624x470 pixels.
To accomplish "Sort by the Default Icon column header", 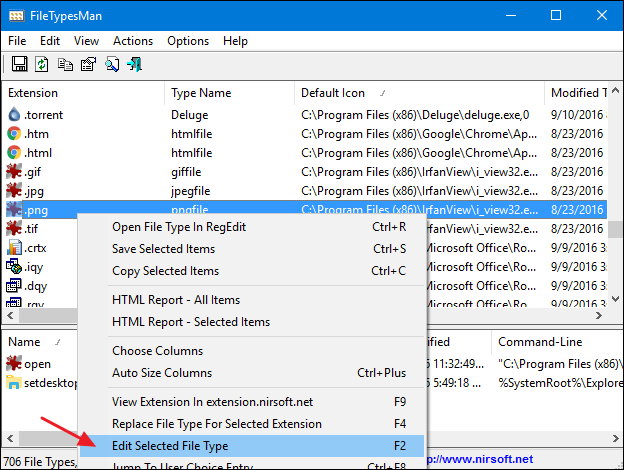I will tap(332, 93).
